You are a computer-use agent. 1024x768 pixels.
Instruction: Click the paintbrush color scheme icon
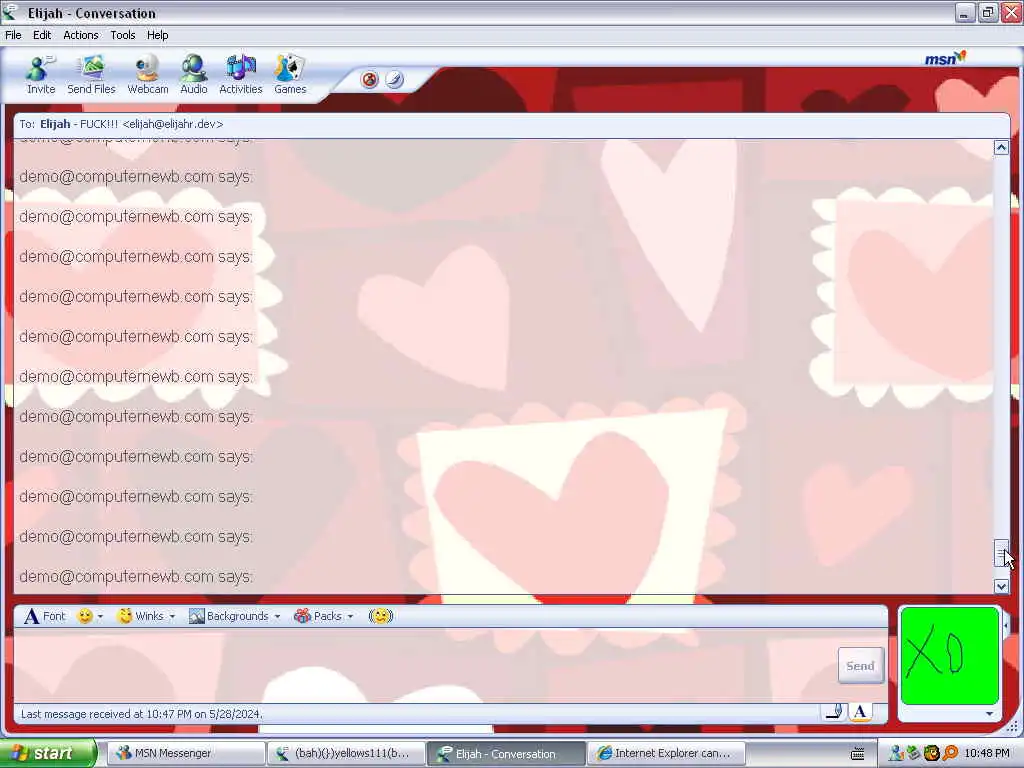tap(394, 80)
